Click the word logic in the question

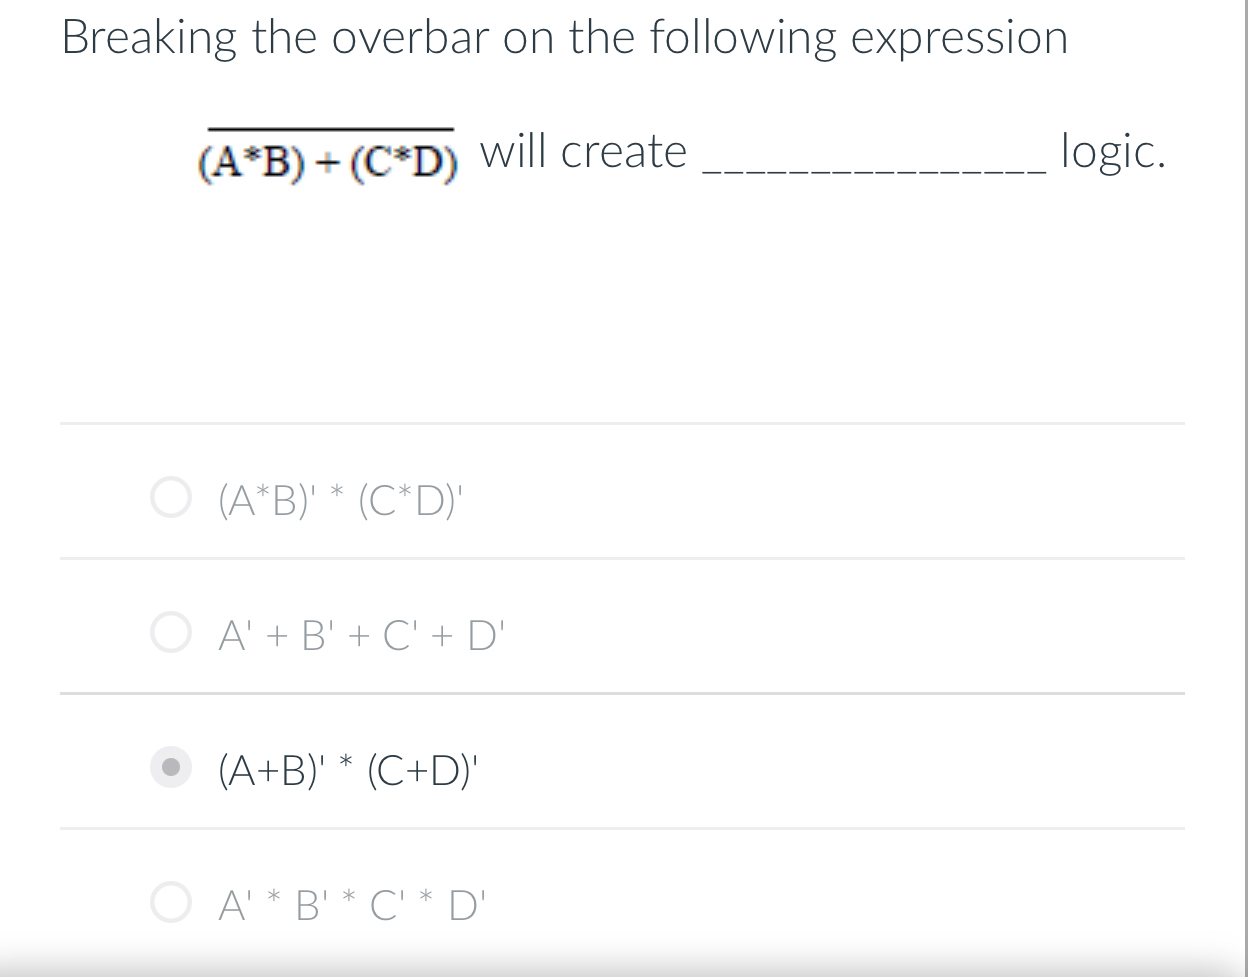pyautogui.click(x=1111, y=153)
